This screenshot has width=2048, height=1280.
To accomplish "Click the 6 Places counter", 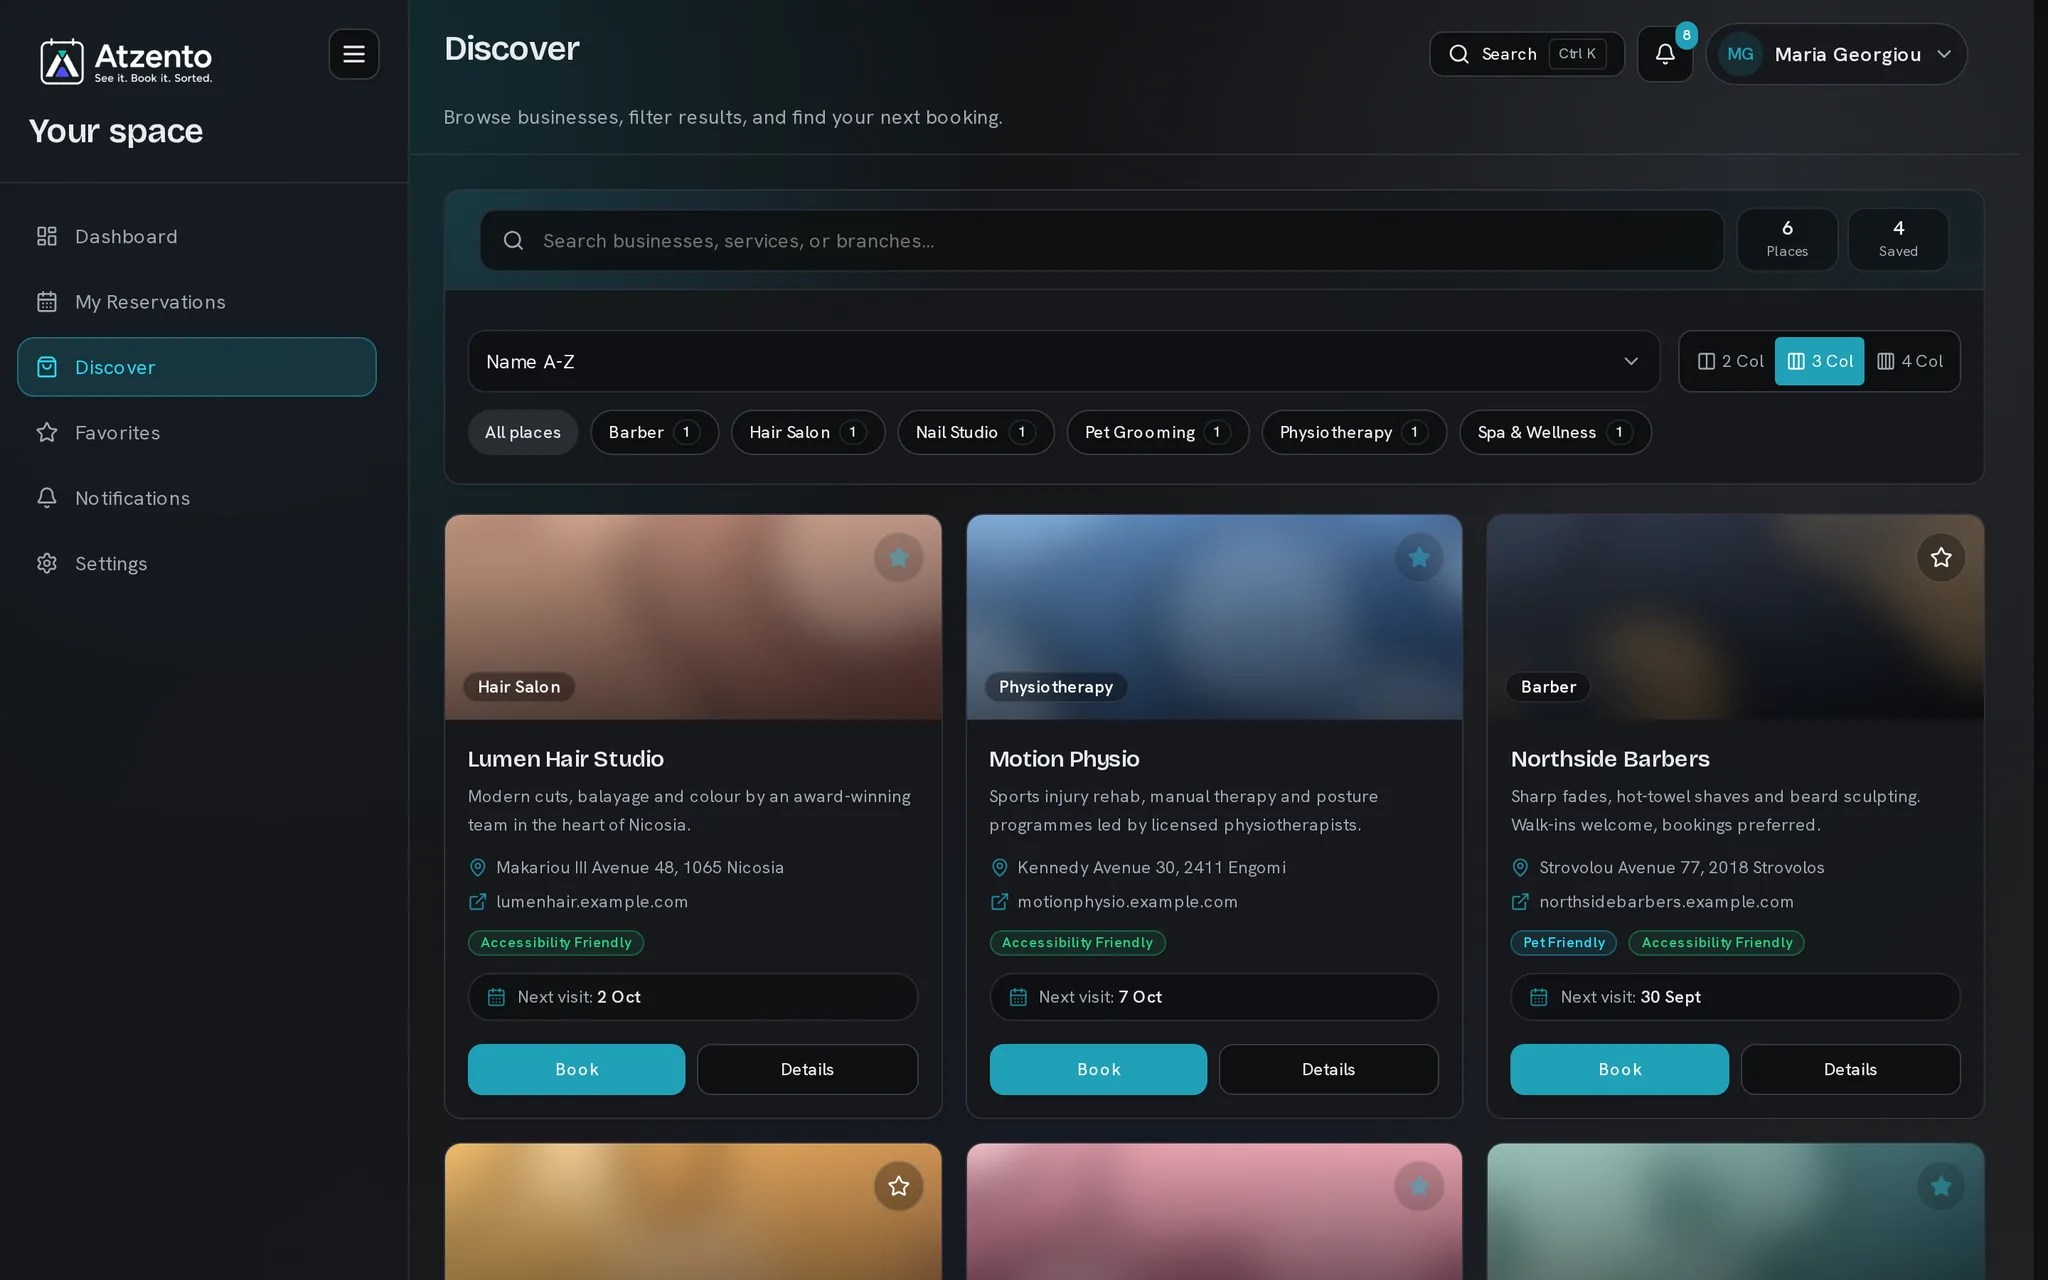I will (x=1787, y=239).
